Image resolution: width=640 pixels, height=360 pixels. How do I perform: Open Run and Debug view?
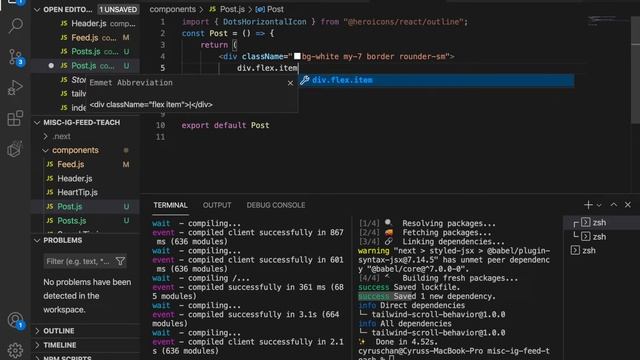(x=15, y=87)
